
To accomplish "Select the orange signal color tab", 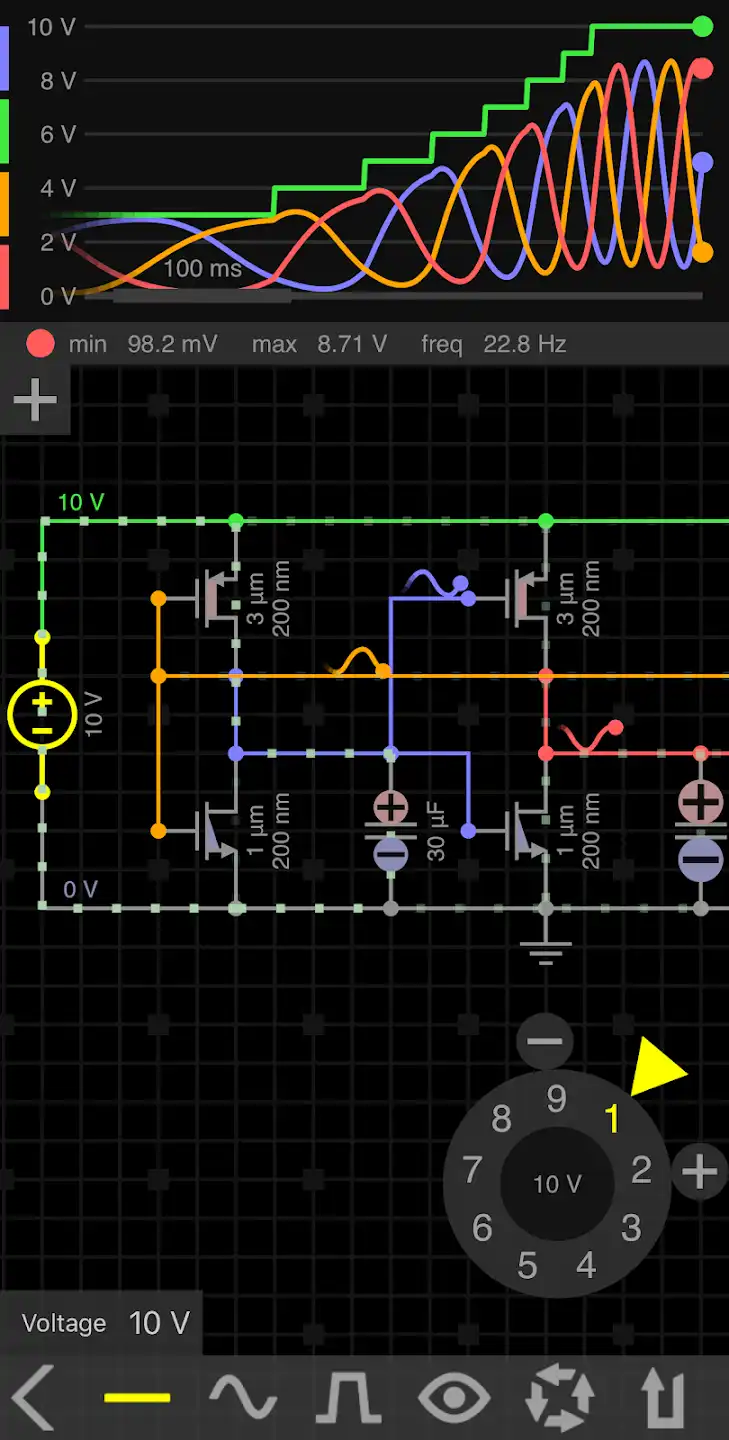I will click(x=4, y=205).
